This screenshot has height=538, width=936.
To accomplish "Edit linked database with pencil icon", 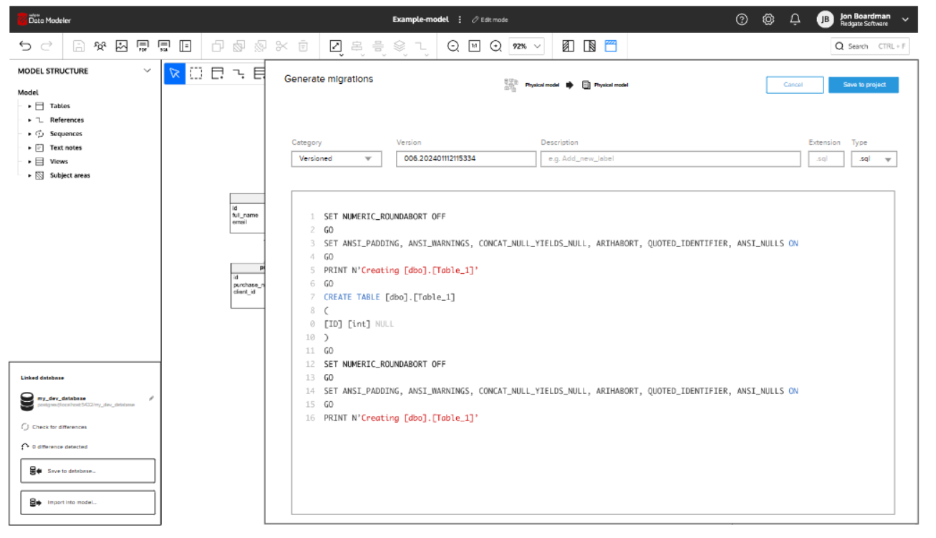I will pos(151,398).
